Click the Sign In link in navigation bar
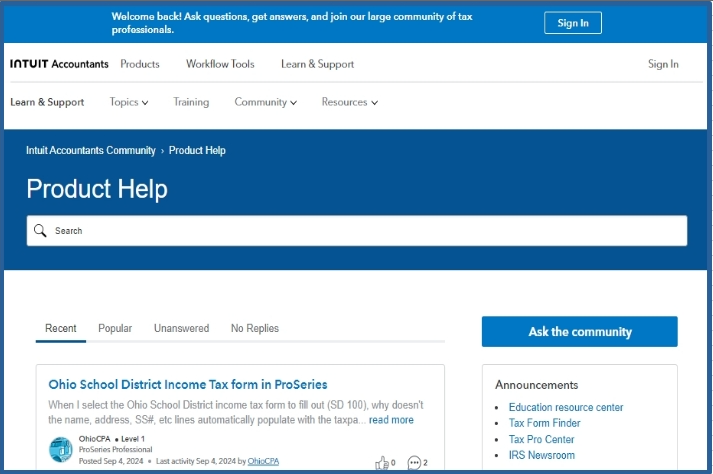The width and height of the screenshot is (713, 474). [x=663, y=64]
